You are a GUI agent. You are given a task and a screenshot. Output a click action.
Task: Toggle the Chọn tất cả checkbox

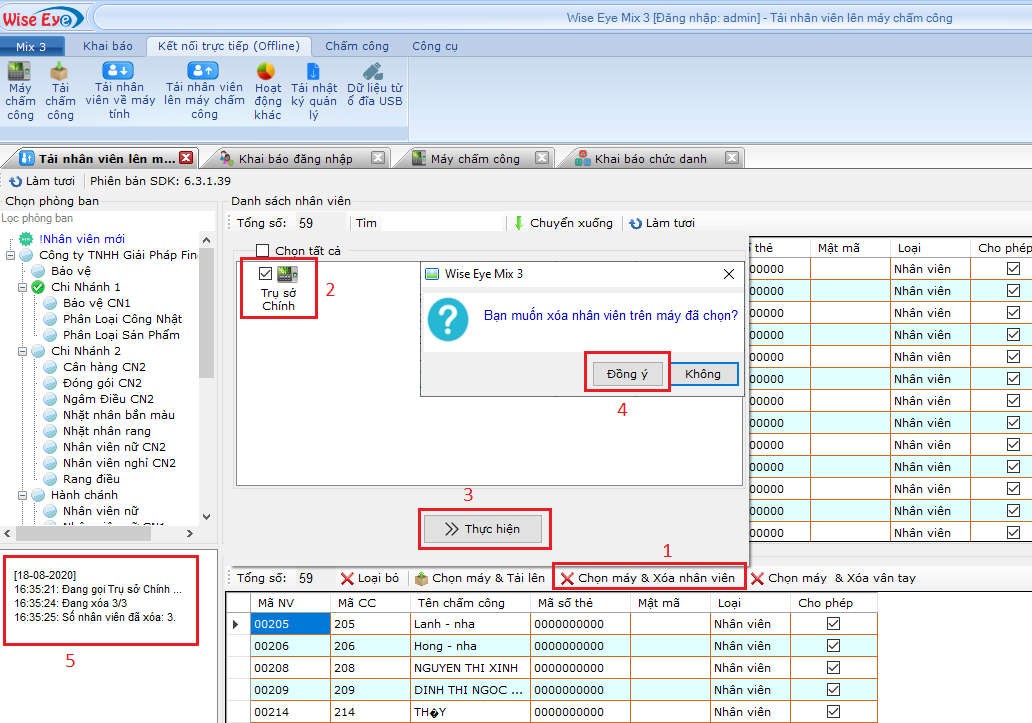263,251
